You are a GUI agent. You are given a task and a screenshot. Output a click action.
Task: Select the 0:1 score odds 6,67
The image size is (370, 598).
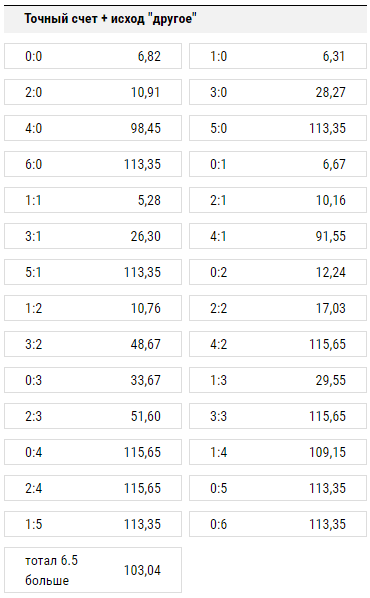click(278, 164)
